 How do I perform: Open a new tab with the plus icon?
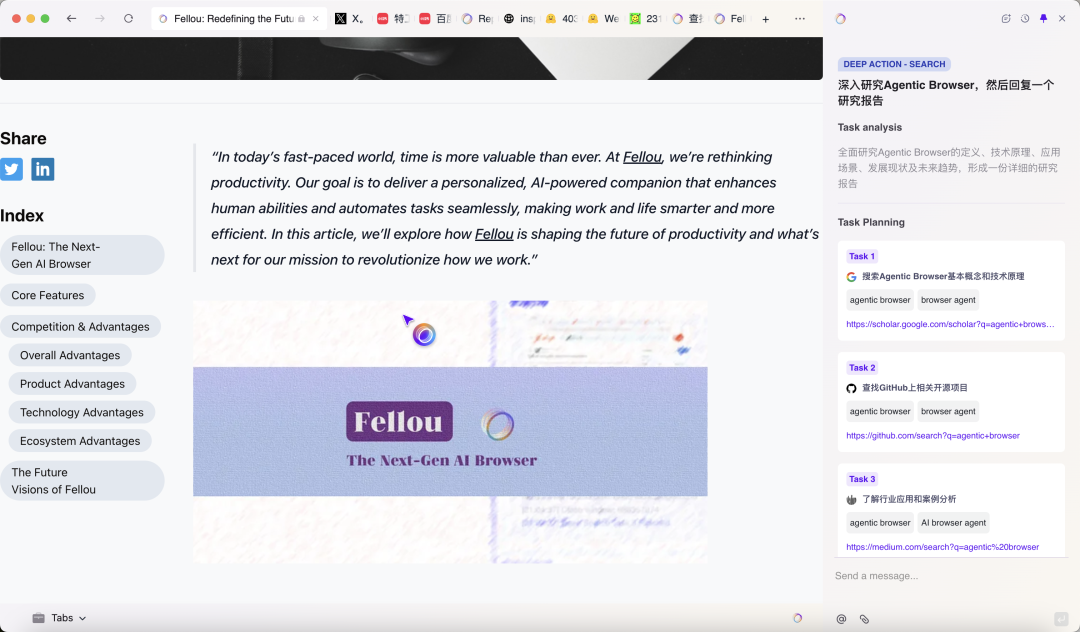coord(765,19)
